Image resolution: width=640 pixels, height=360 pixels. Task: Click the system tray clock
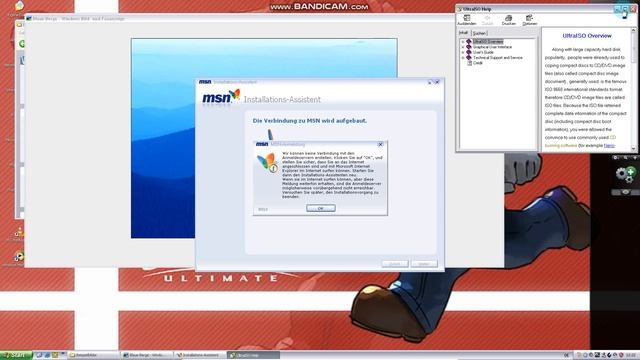click(x=632, y=355)
